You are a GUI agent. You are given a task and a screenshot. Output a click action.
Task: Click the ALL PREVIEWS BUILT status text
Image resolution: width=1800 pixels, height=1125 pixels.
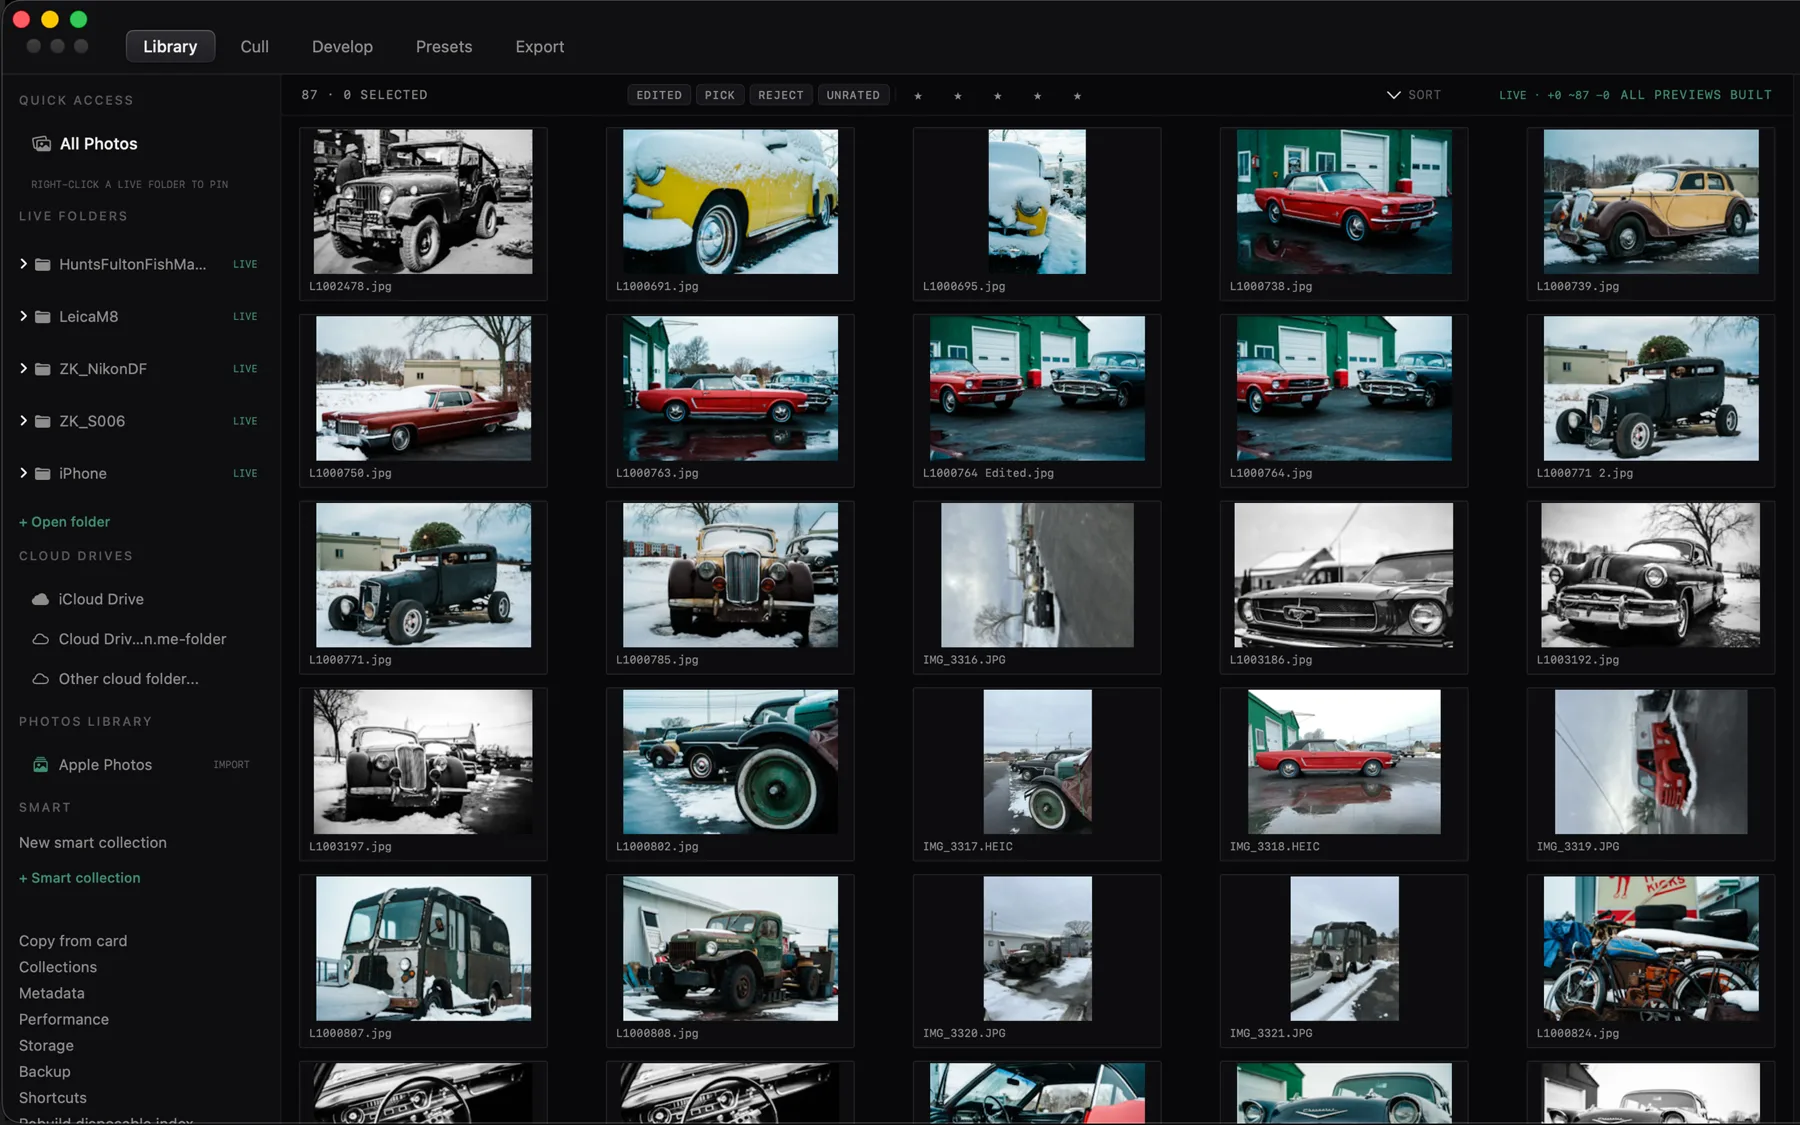click(1696, 95)
